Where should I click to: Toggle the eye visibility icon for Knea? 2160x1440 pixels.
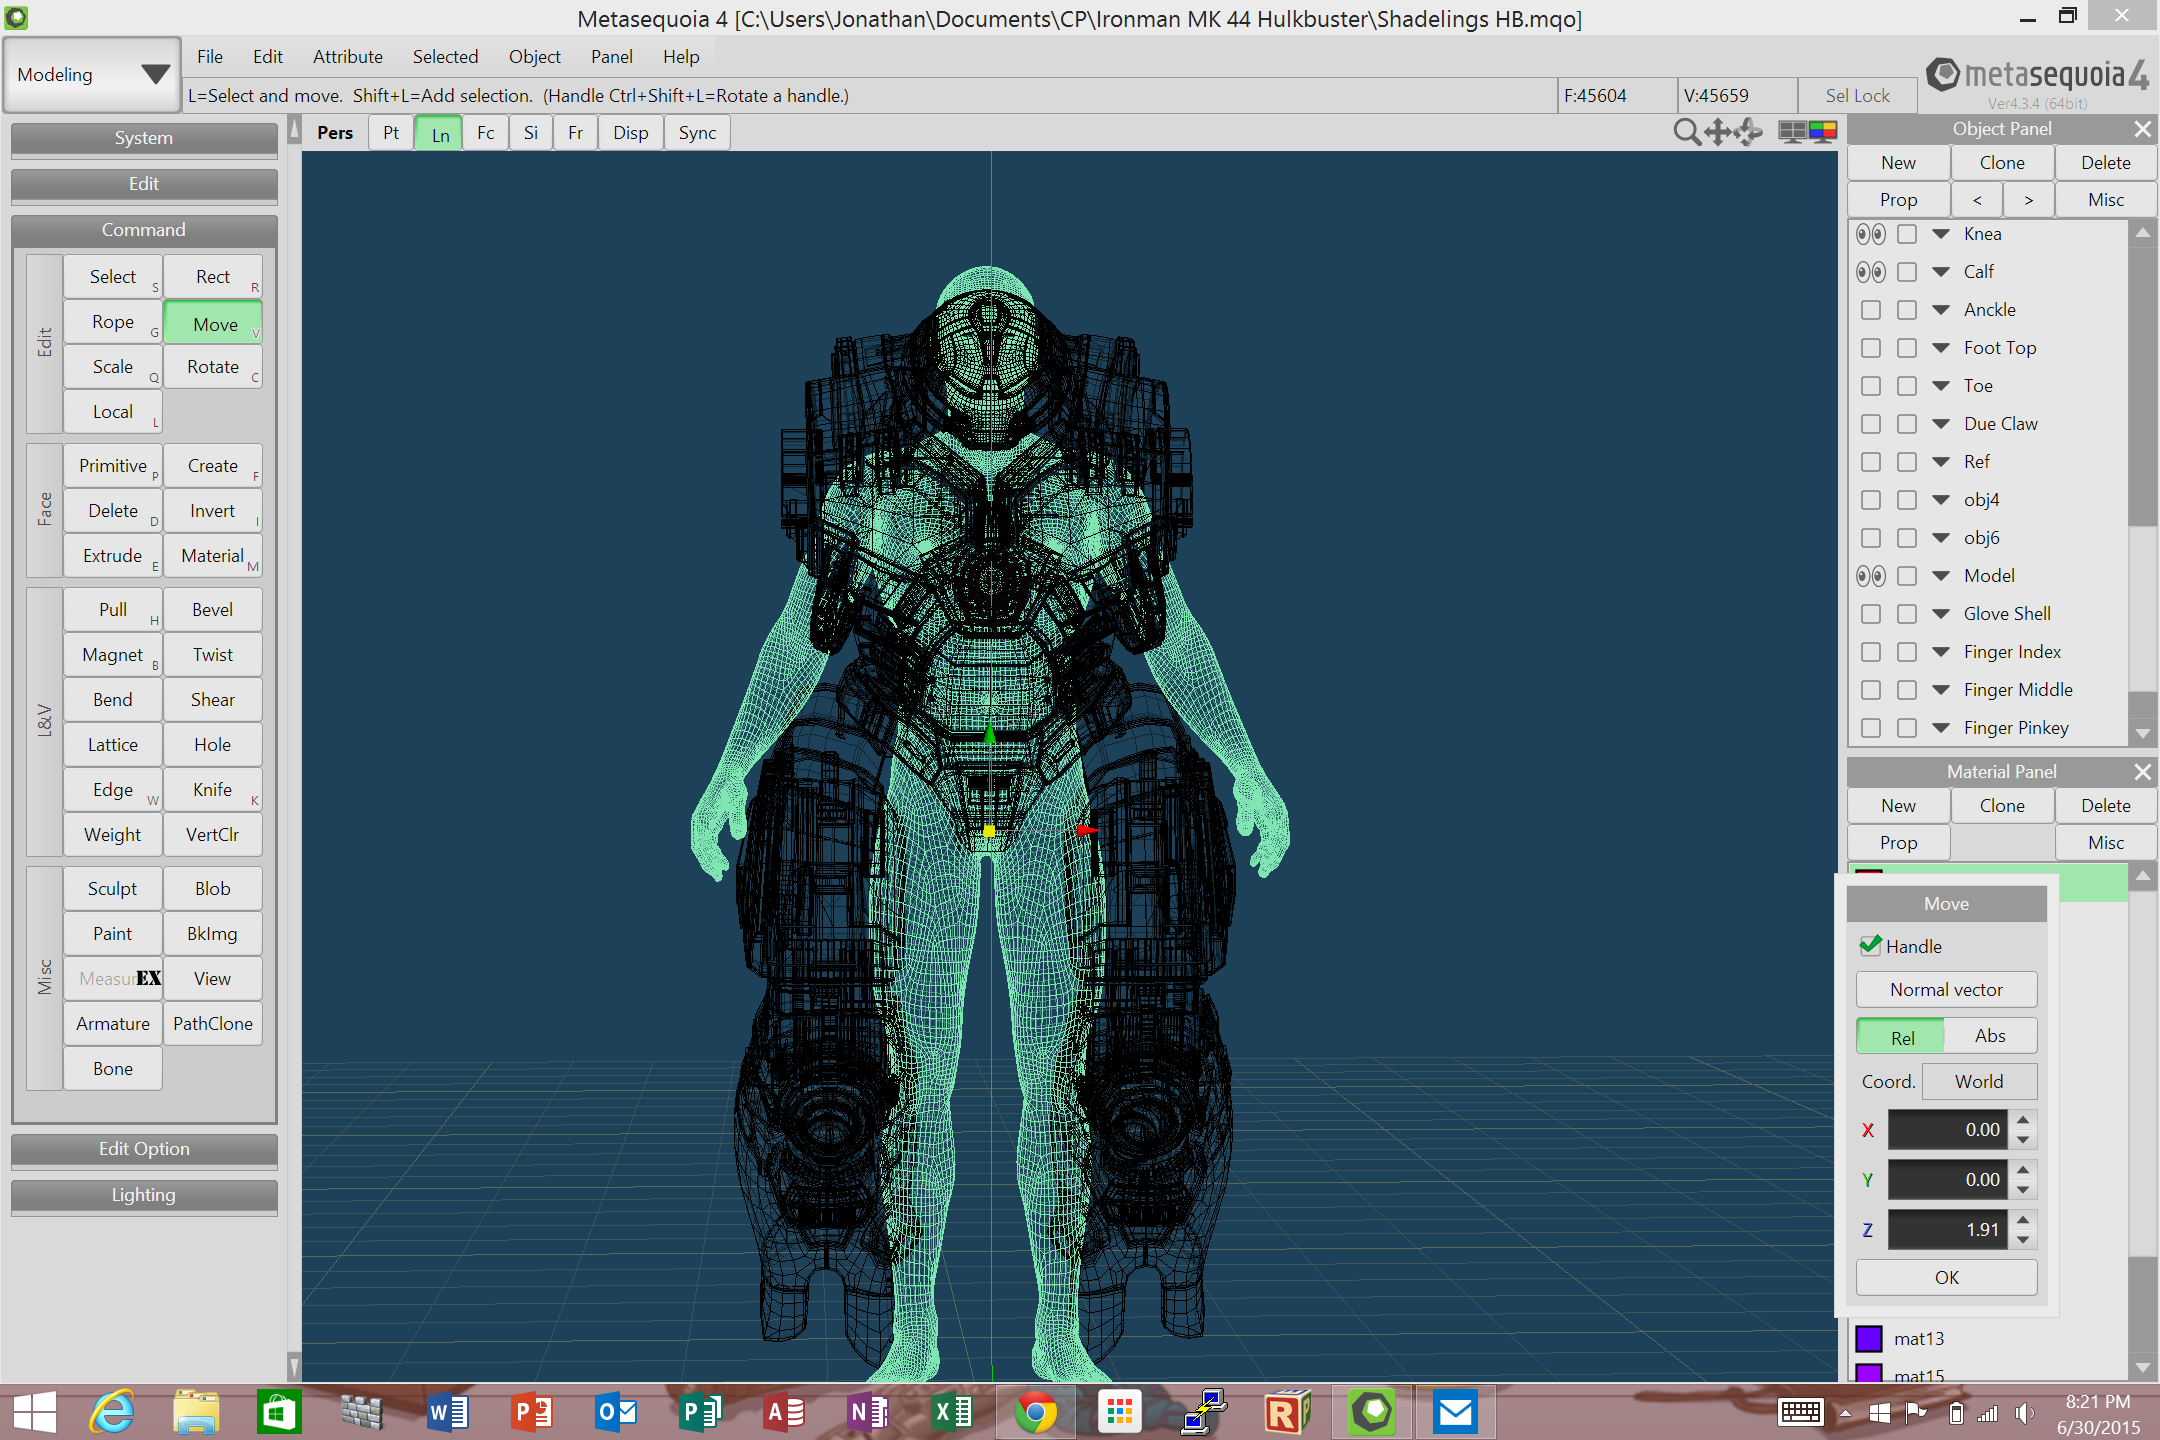click(1871, 234)
